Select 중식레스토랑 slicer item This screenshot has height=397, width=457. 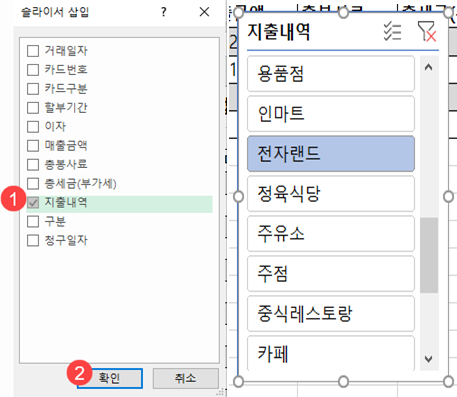click(331, 314)
